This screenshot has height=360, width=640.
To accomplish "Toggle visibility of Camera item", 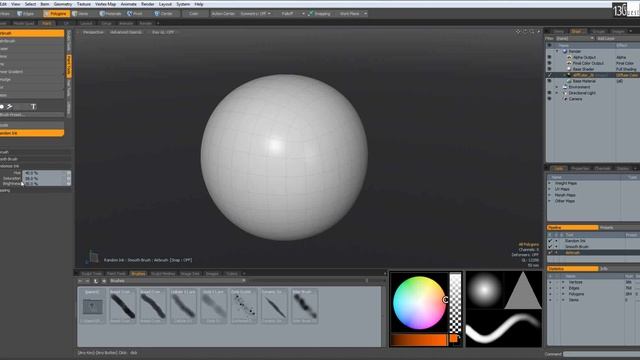I will pyautogui.click(x=549, y=99).
